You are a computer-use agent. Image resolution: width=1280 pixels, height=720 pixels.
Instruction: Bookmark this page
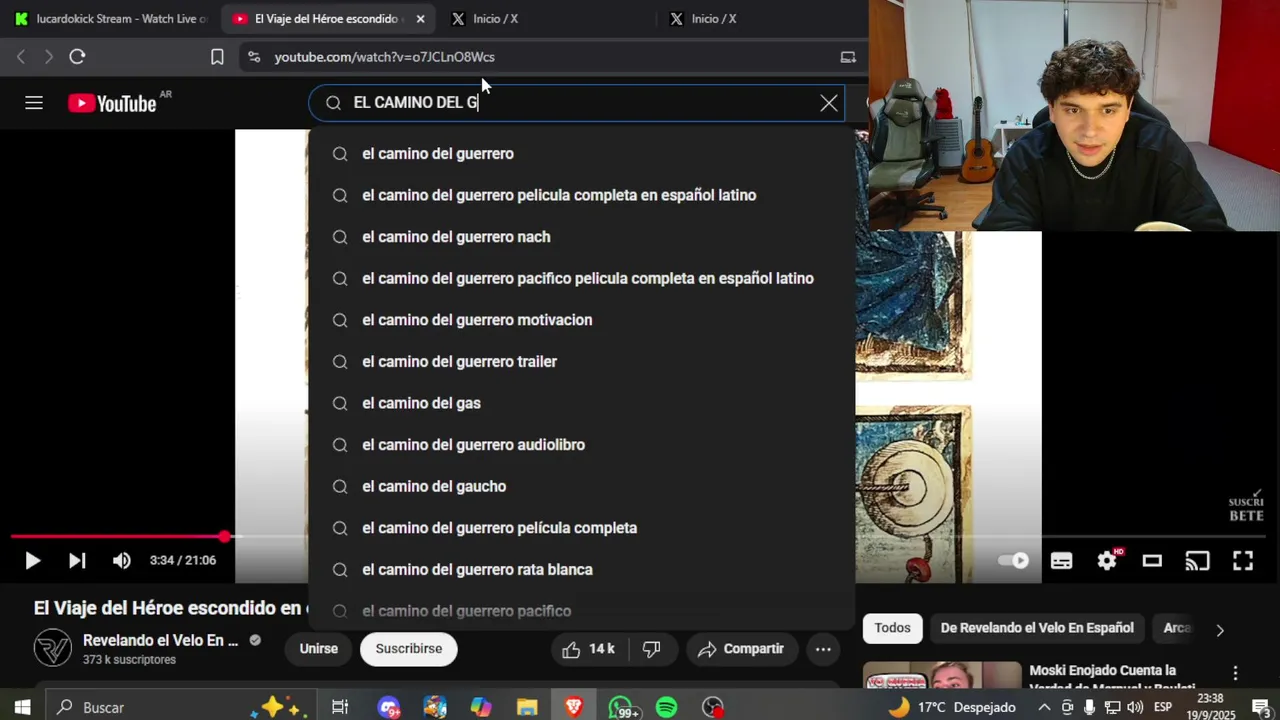click(217, 57)
